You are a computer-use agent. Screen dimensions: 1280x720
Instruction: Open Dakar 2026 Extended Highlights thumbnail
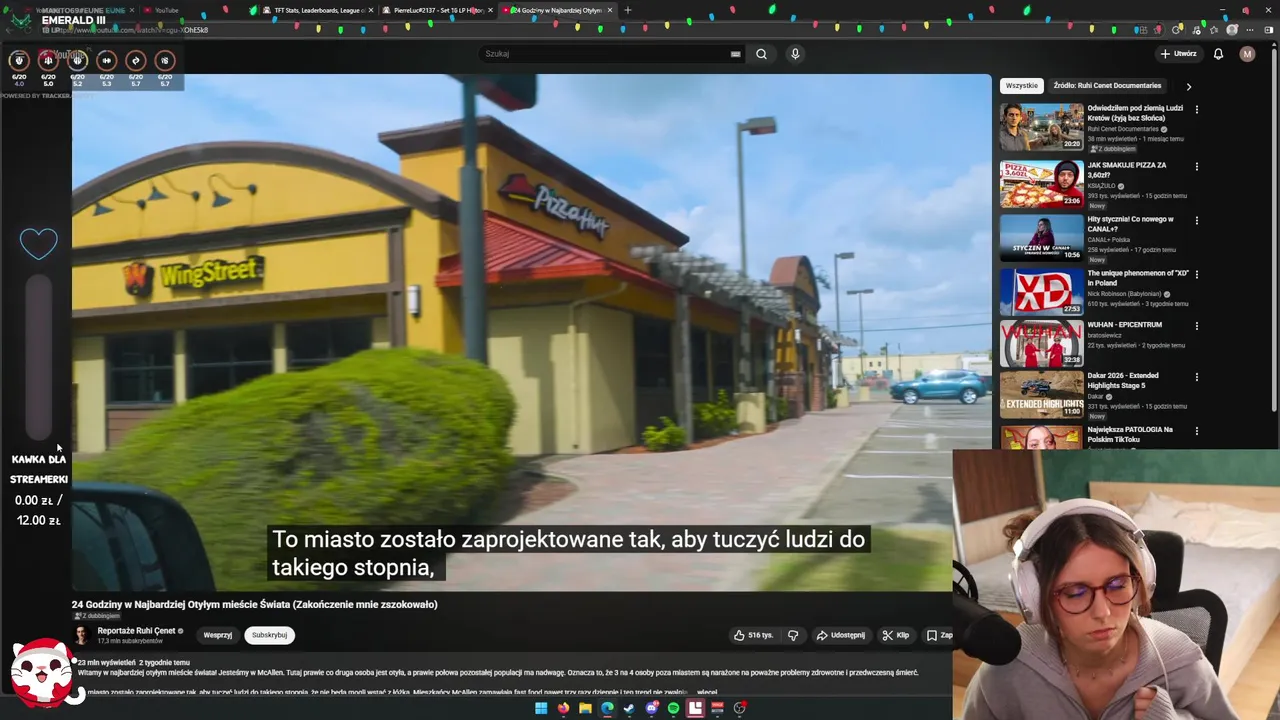click(1041, 395)
